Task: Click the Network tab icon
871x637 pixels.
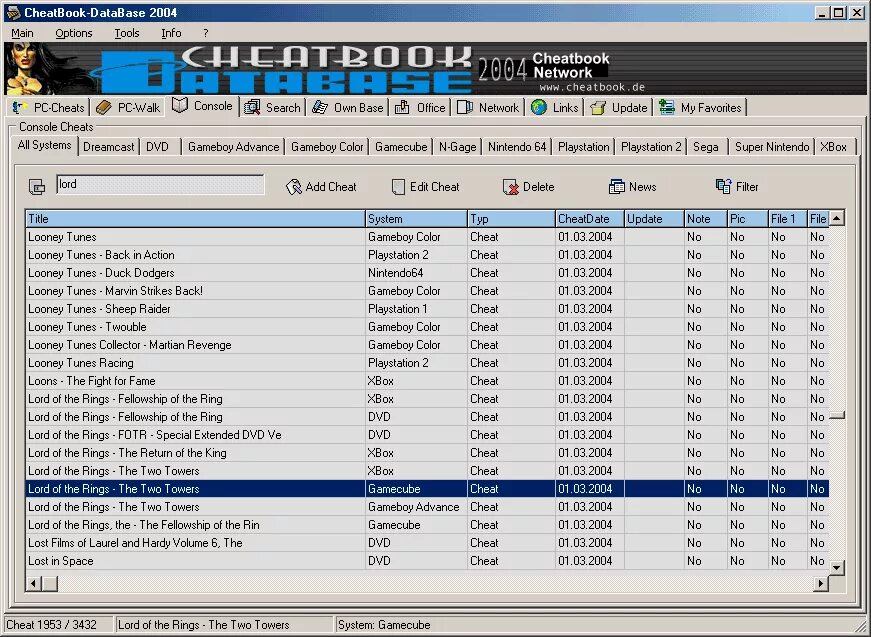Action: click(465, 107)
